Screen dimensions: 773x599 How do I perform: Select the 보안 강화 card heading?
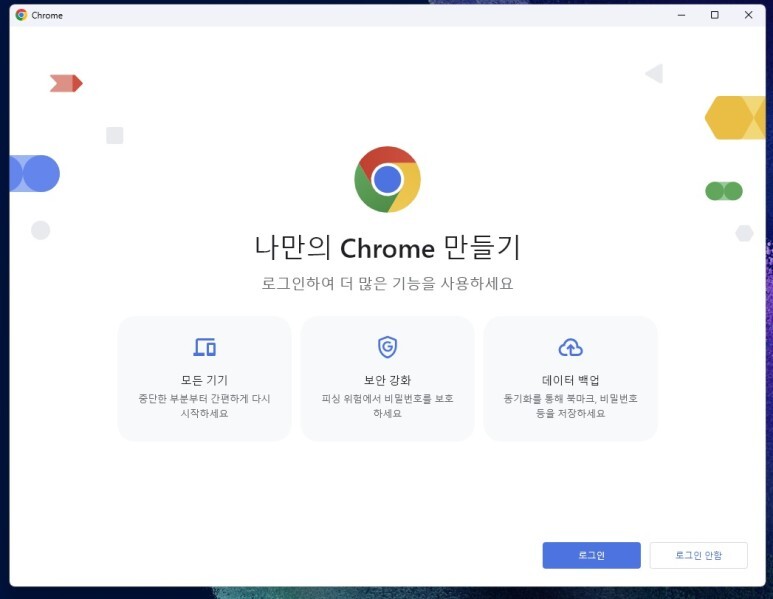(x=387, y=380)
